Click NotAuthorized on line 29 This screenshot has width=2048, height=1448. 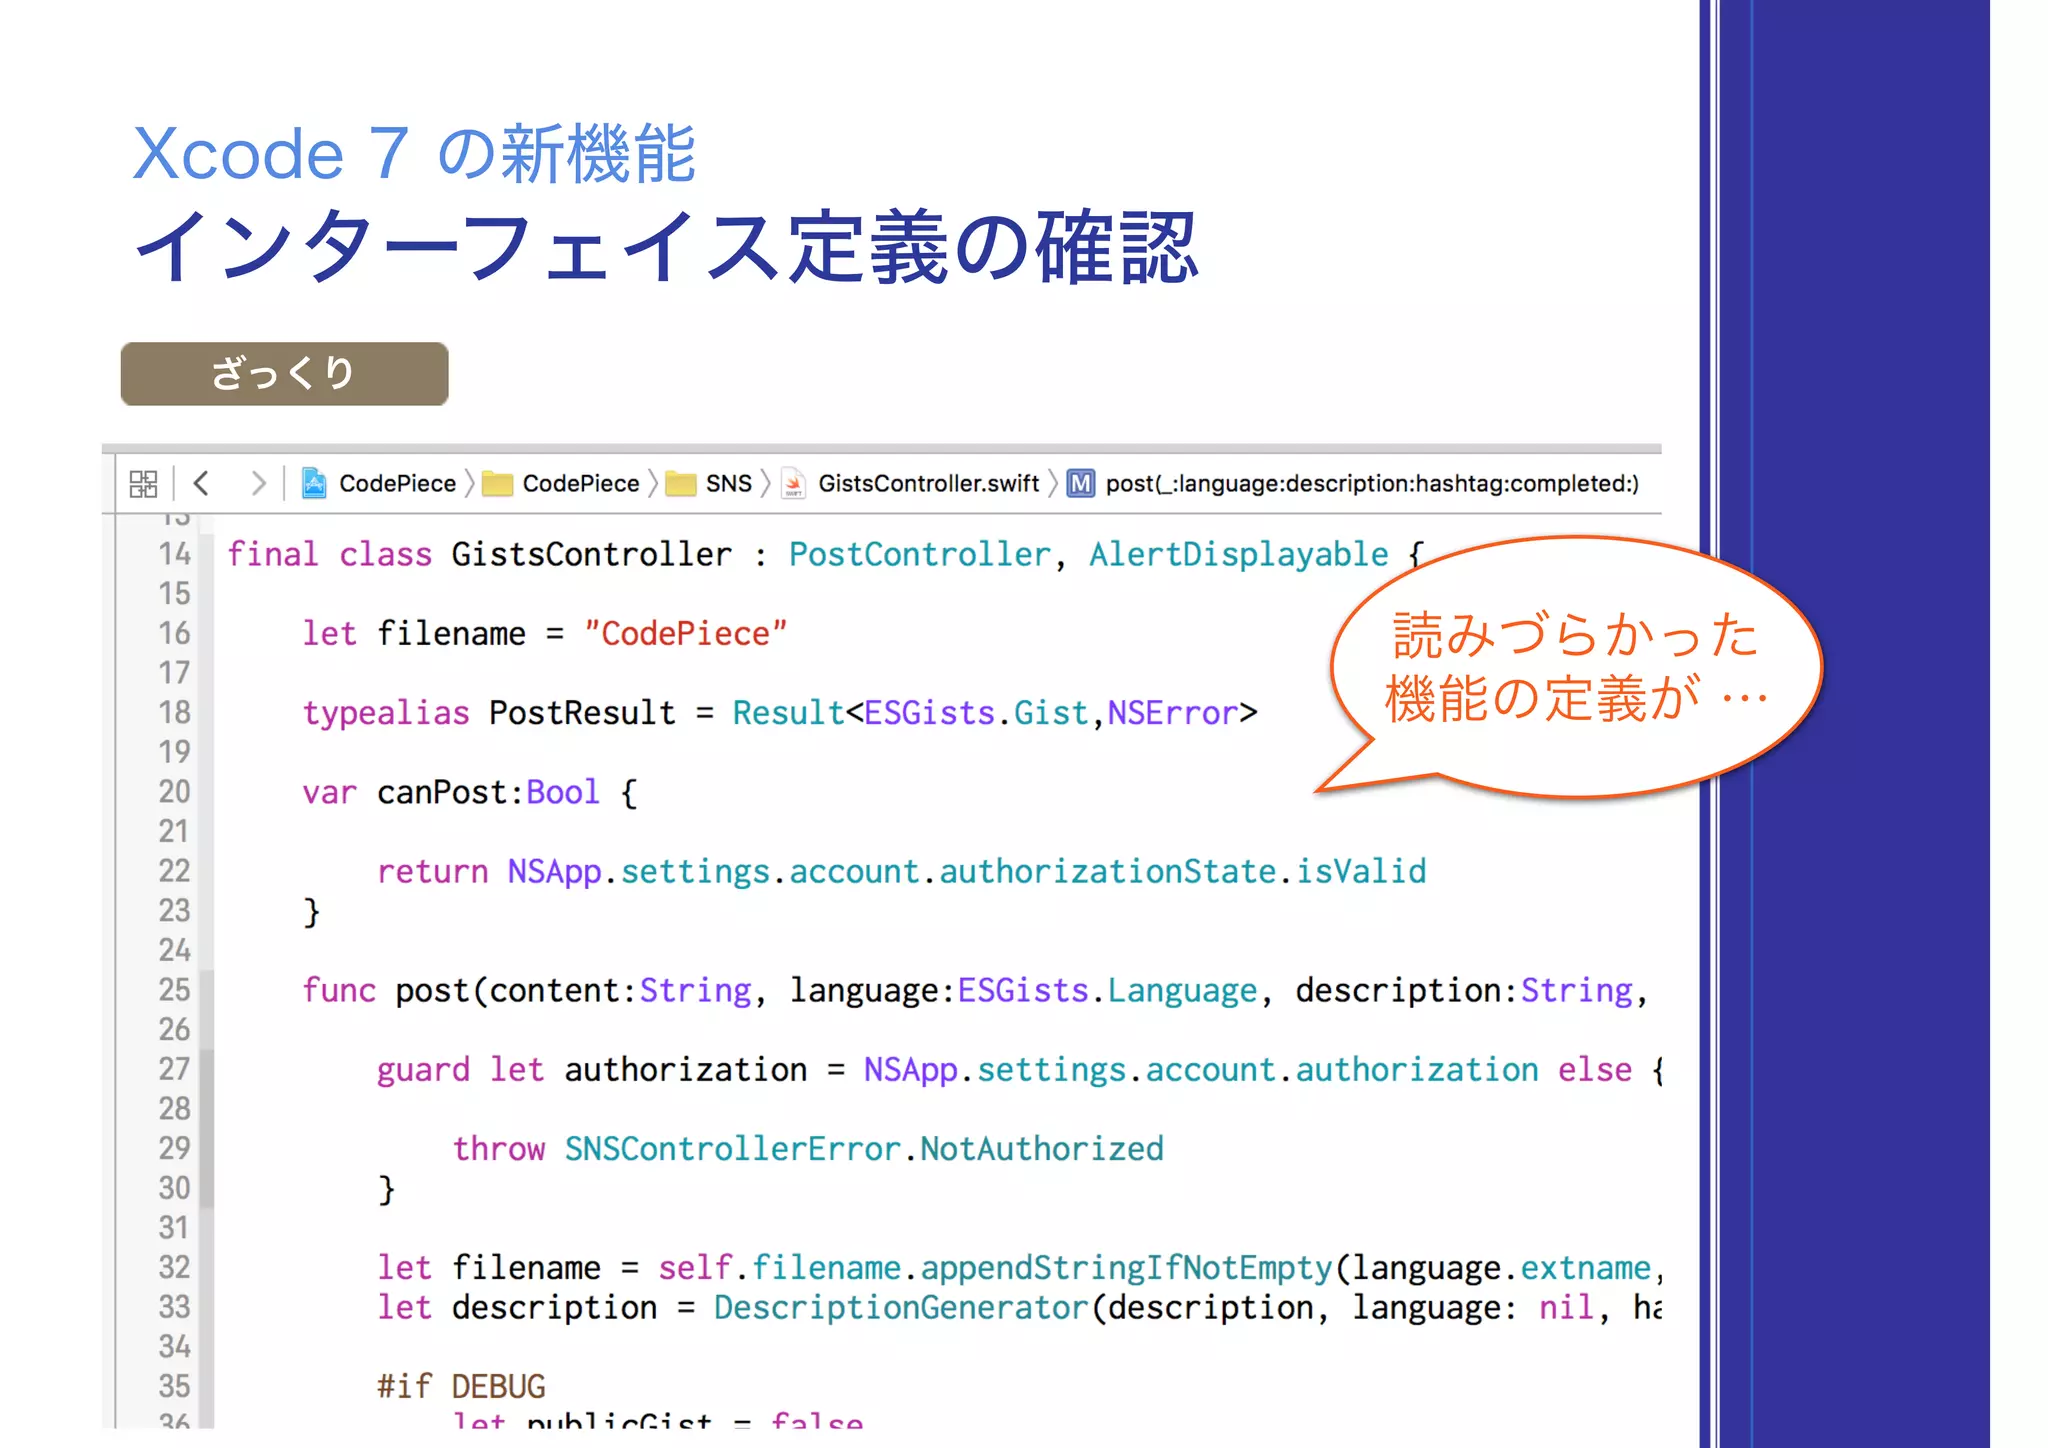click(x=1042, y=1149)
